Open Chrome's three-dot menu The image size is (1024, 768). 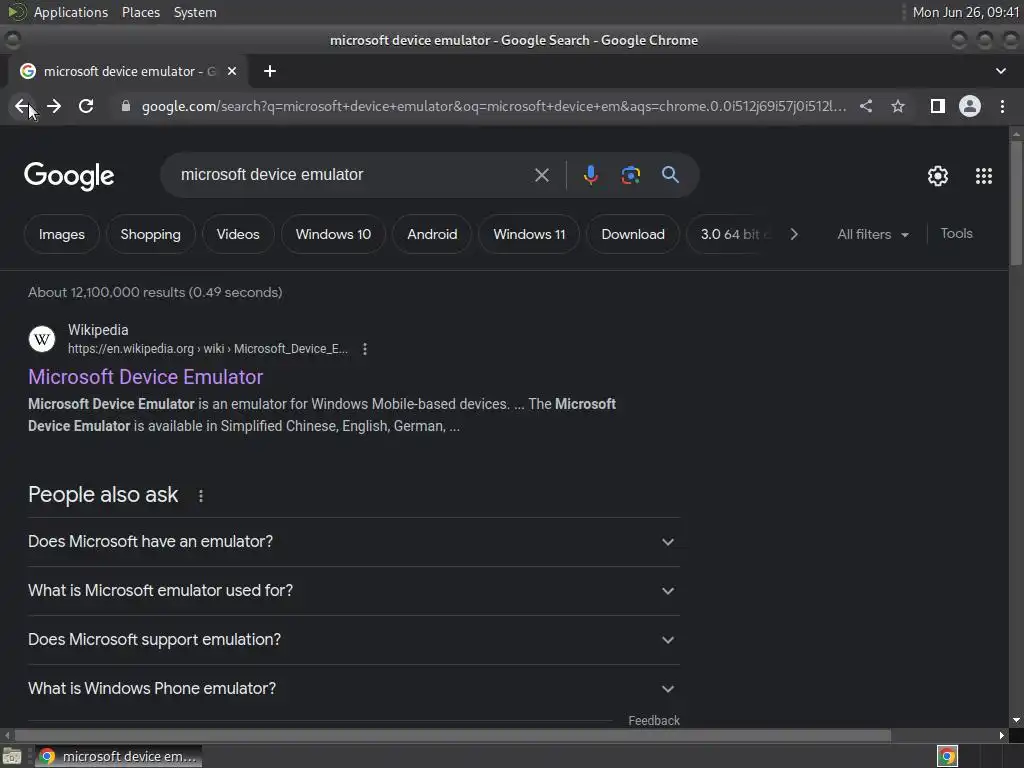click(x=1002, y=106)
